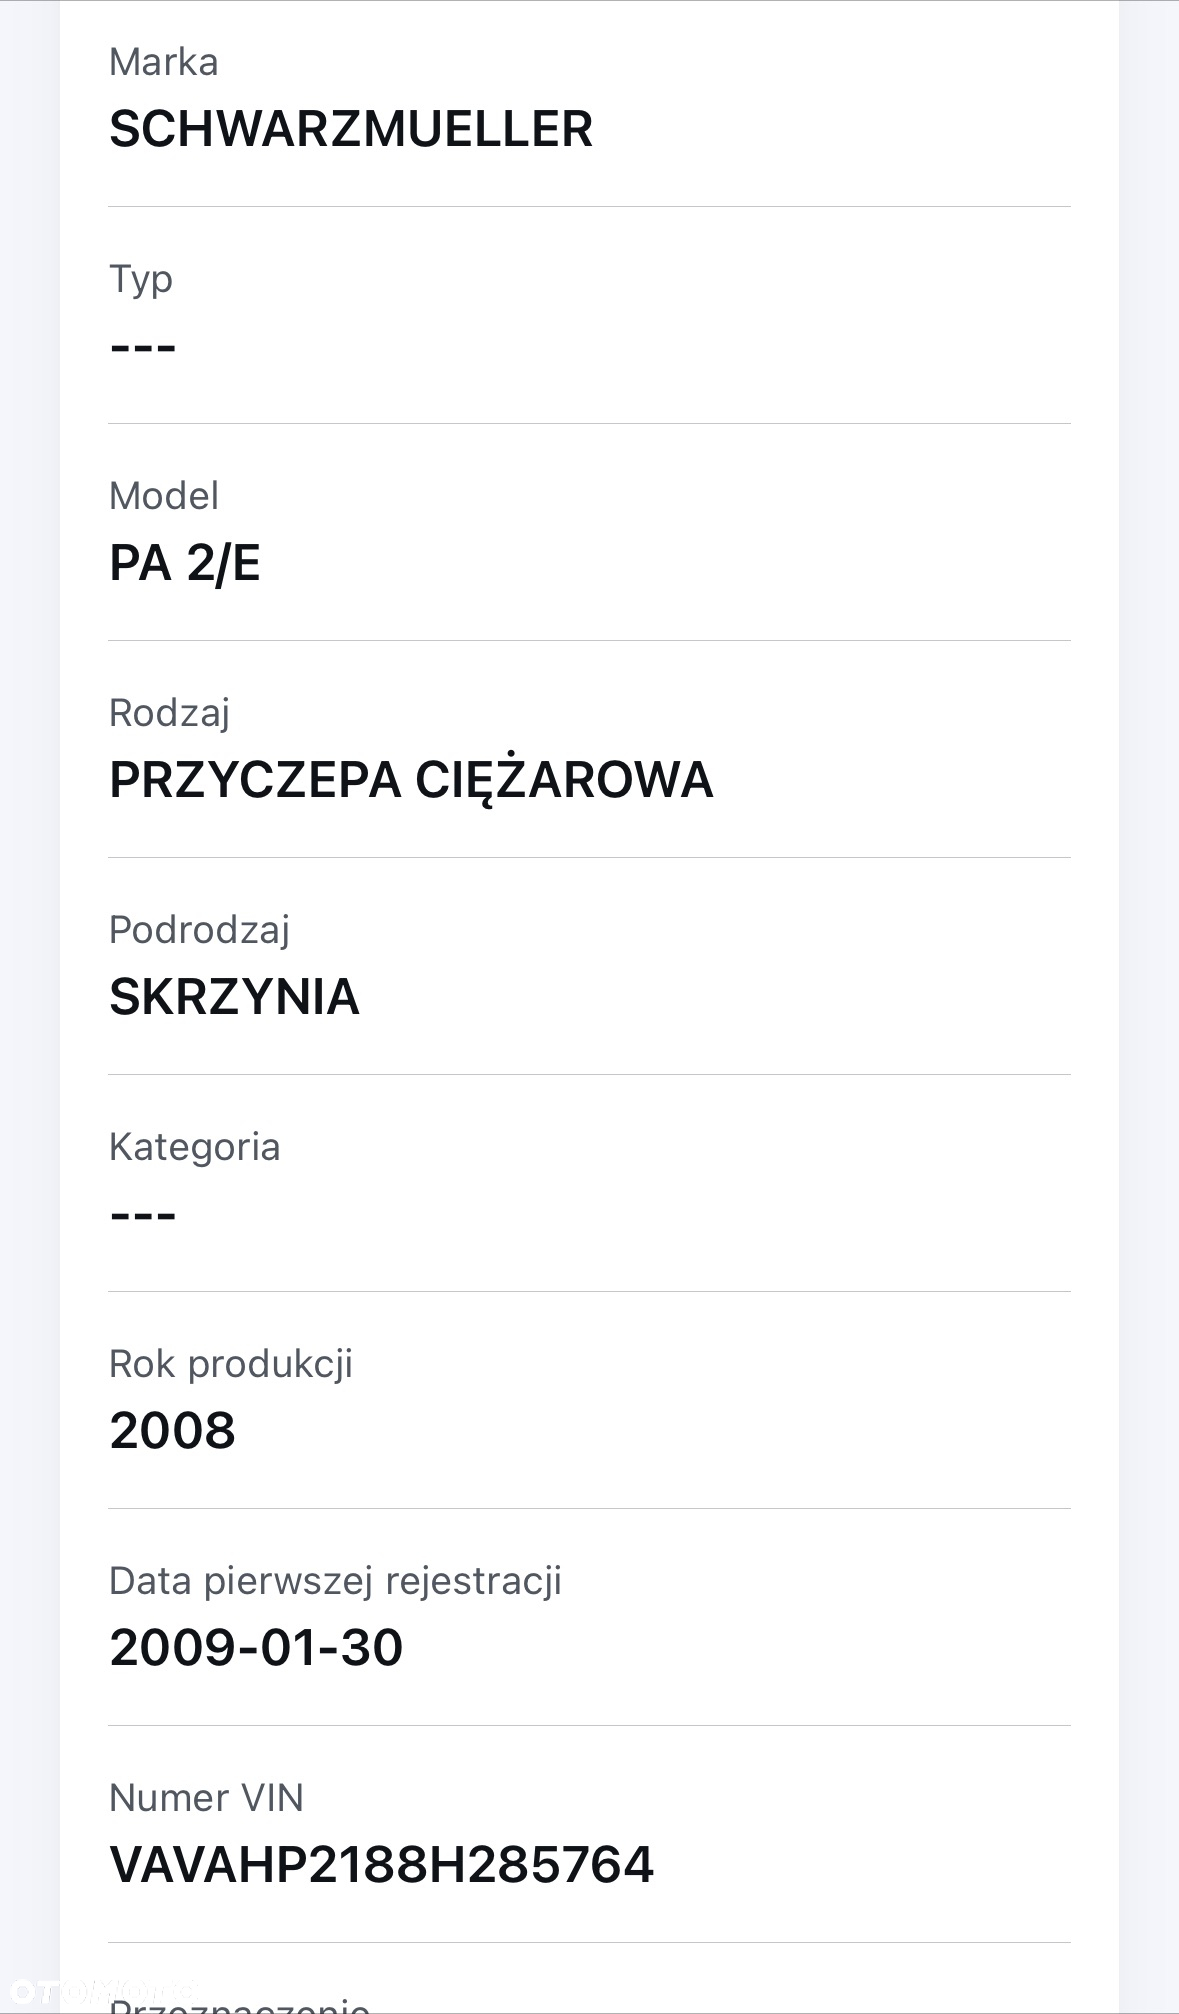Click the Numer VIN label
This screenshot has height=2014, width=1179.
pyautogui.click(x=206, y=1798)
